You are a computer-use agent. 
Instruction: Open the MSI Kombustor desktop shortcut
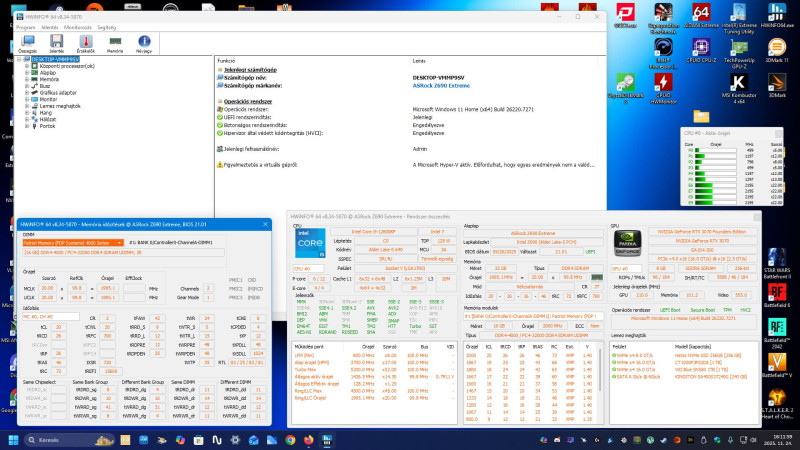(739, 89)
